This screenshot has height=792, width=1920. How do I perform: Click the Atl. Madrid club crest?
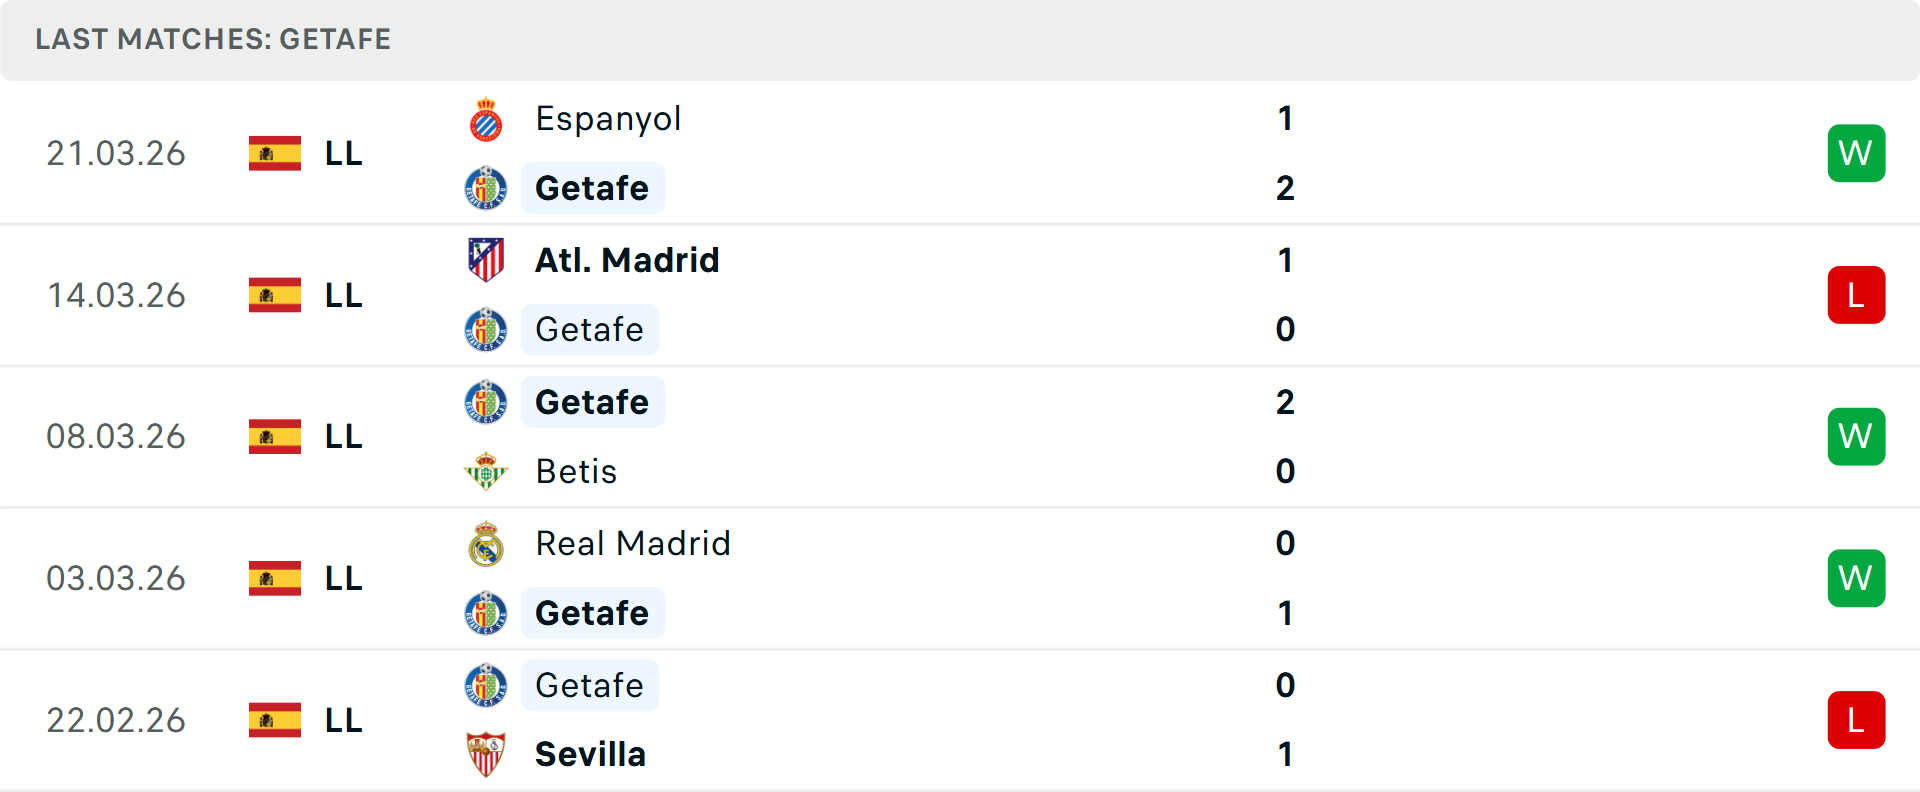[x=486, y=260]
